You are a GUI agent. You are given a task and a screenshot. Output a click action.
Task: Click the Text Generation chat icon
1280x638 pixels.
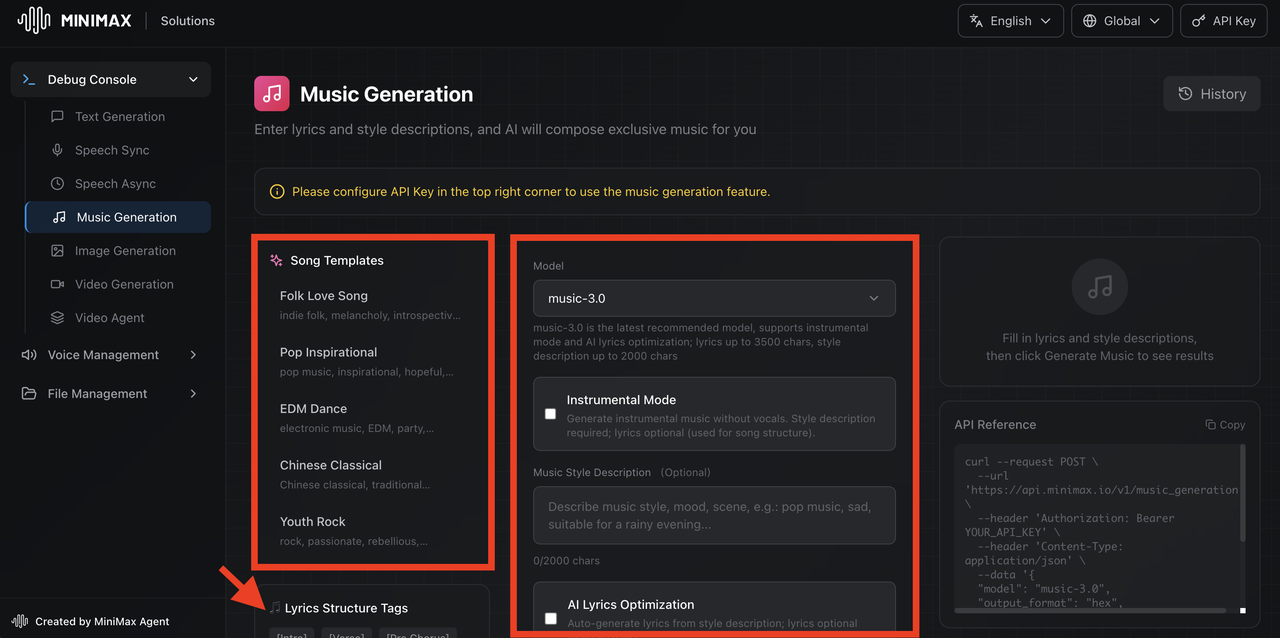pyautogui.click(x=57, y=117)
